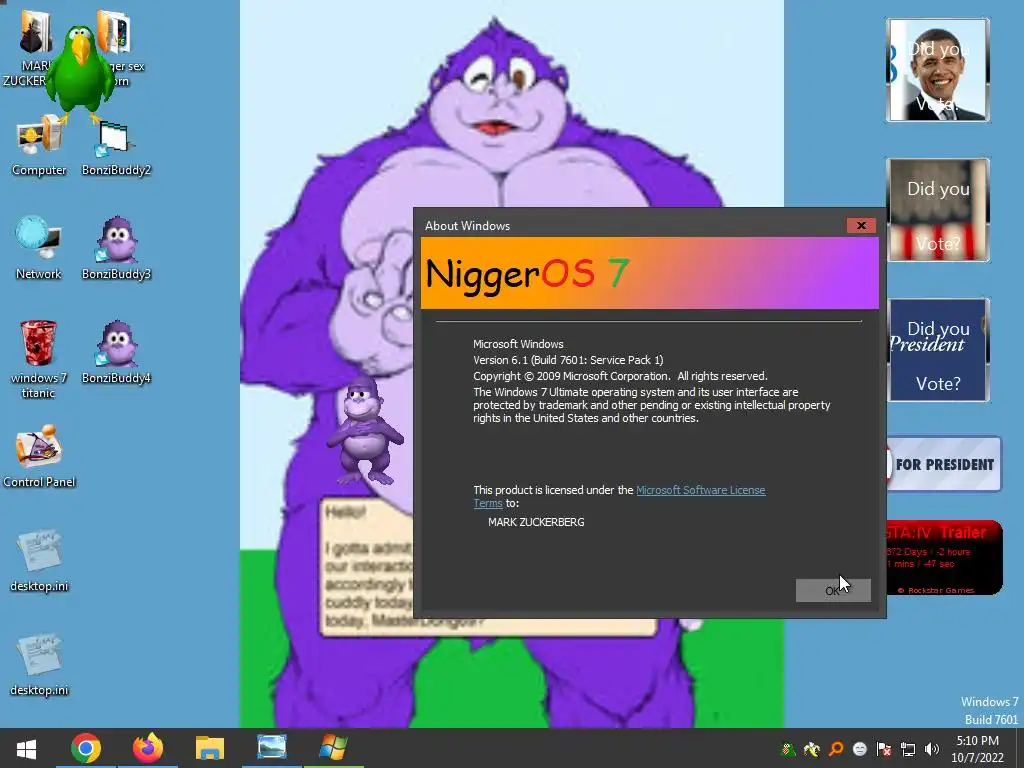The image size is (1024, 768).
Task: Click the Obama Did you Vote gadget
Action: tap(938, 70)
